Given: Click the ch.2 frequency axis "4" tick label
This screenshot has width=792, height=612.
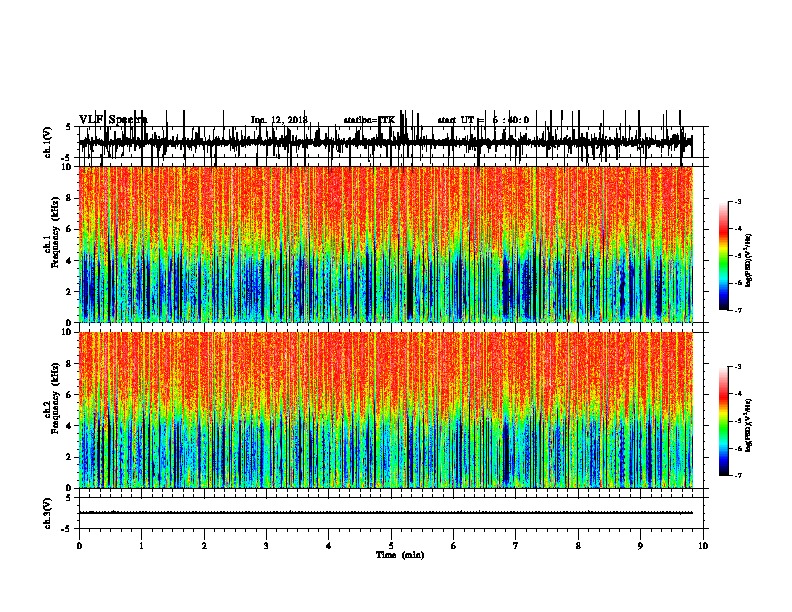Looking at the screenshot, I should tap(70, 426).
